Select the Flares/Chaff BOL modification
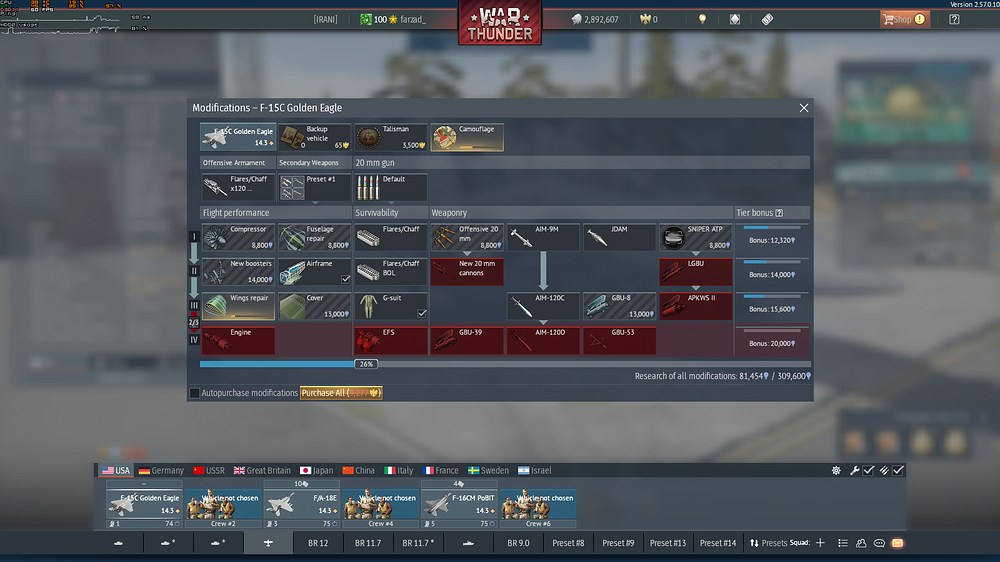The width and height of the screenshot is (1000, 562). (x=390, y=271)
